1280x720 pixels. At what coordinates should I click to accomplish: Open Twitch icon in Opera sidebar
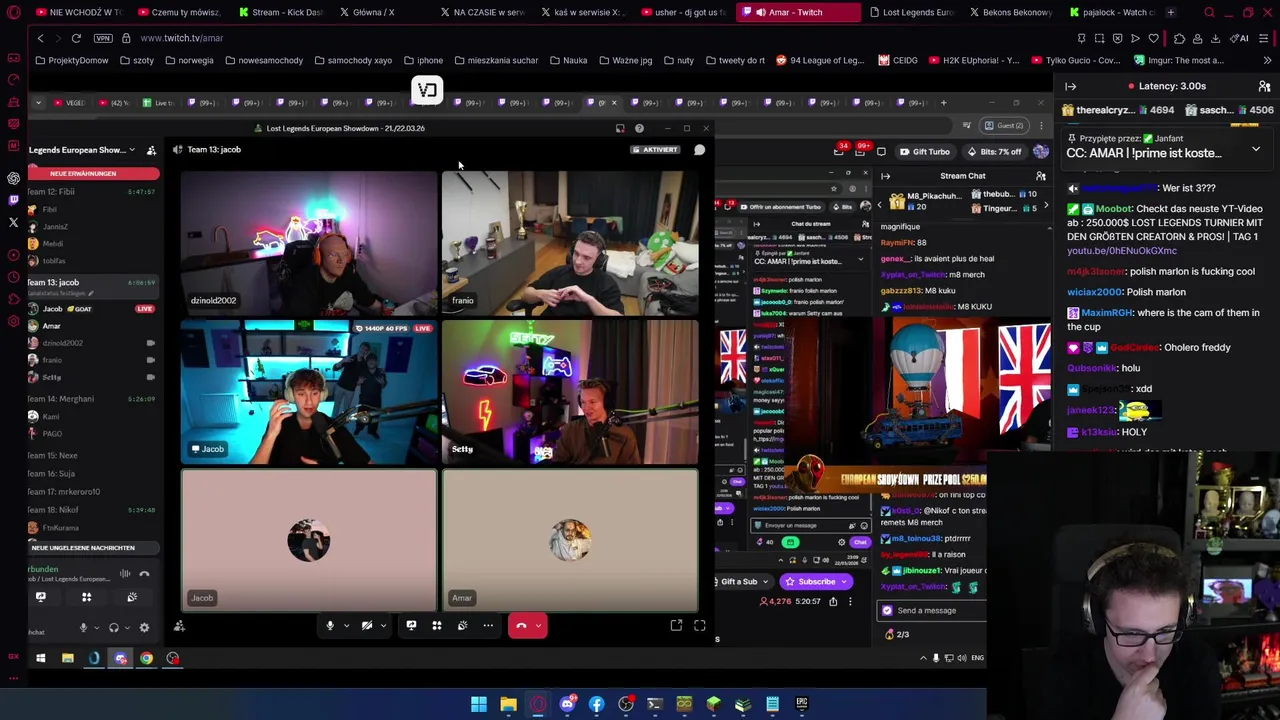coord(13,200)
